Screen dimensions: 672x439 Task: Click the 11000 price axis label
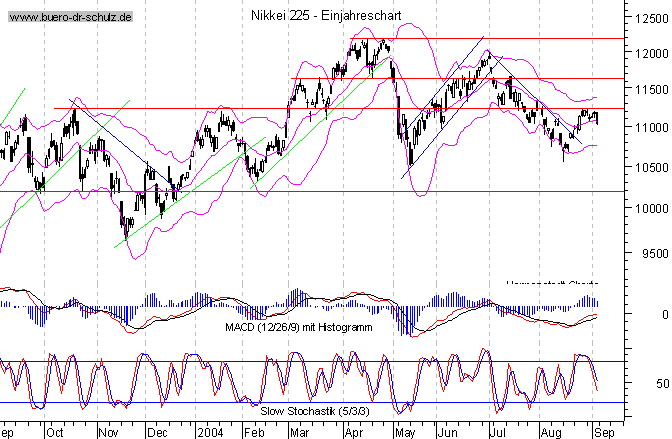pyautogui.click(x=645, y=128)
